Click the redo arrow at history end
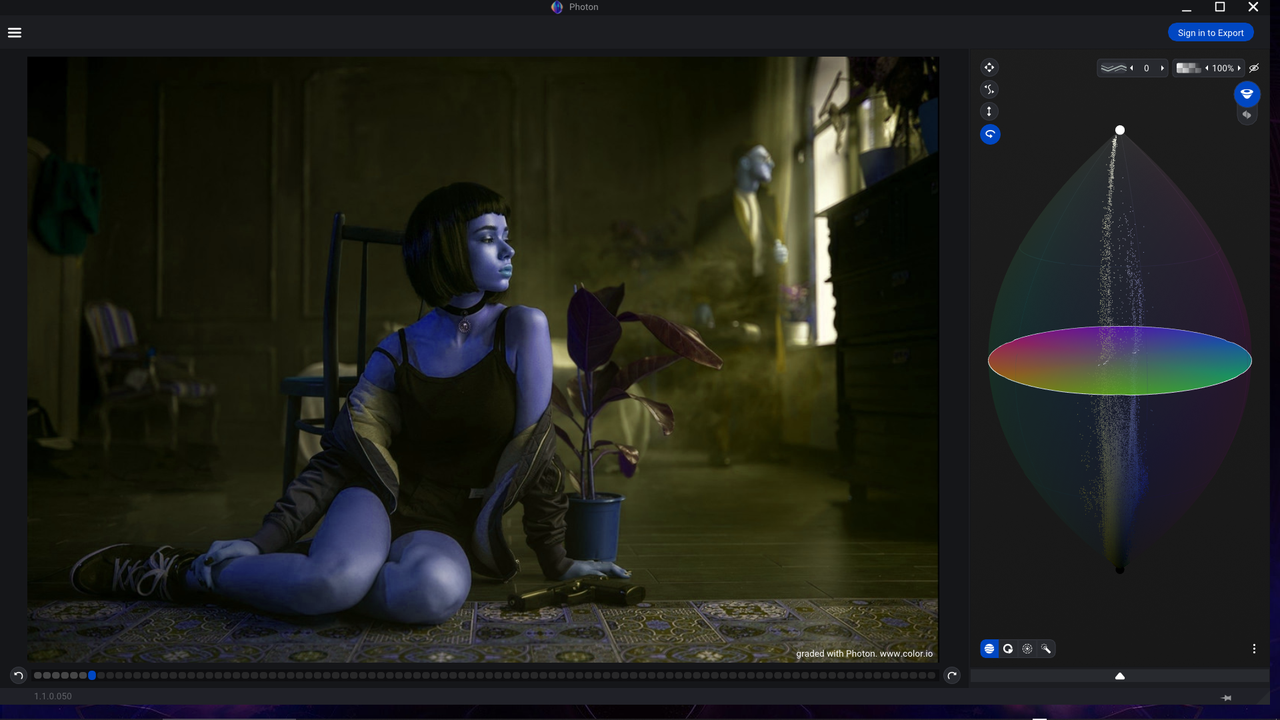This screenshot has height=720, width=1280. pos(952,676)
